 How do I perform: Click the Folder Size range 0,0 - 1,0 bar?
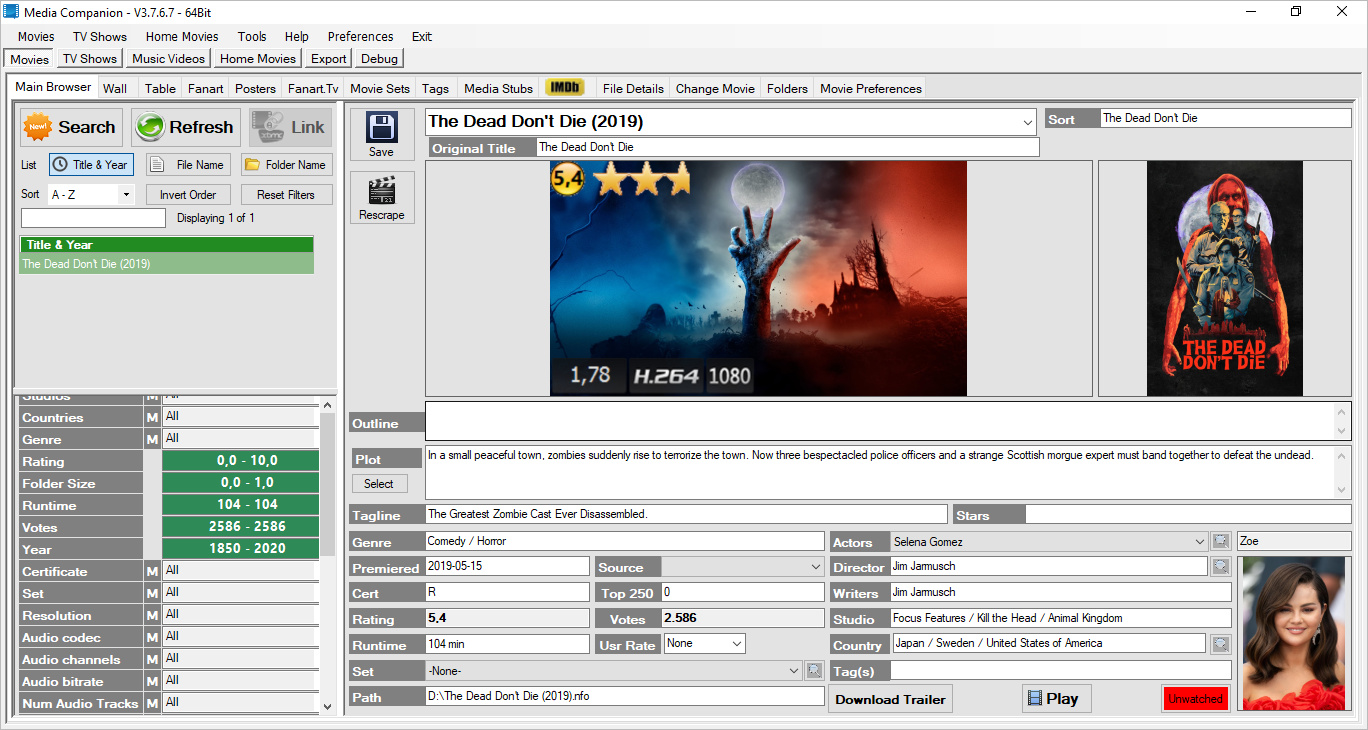[240, 483]
